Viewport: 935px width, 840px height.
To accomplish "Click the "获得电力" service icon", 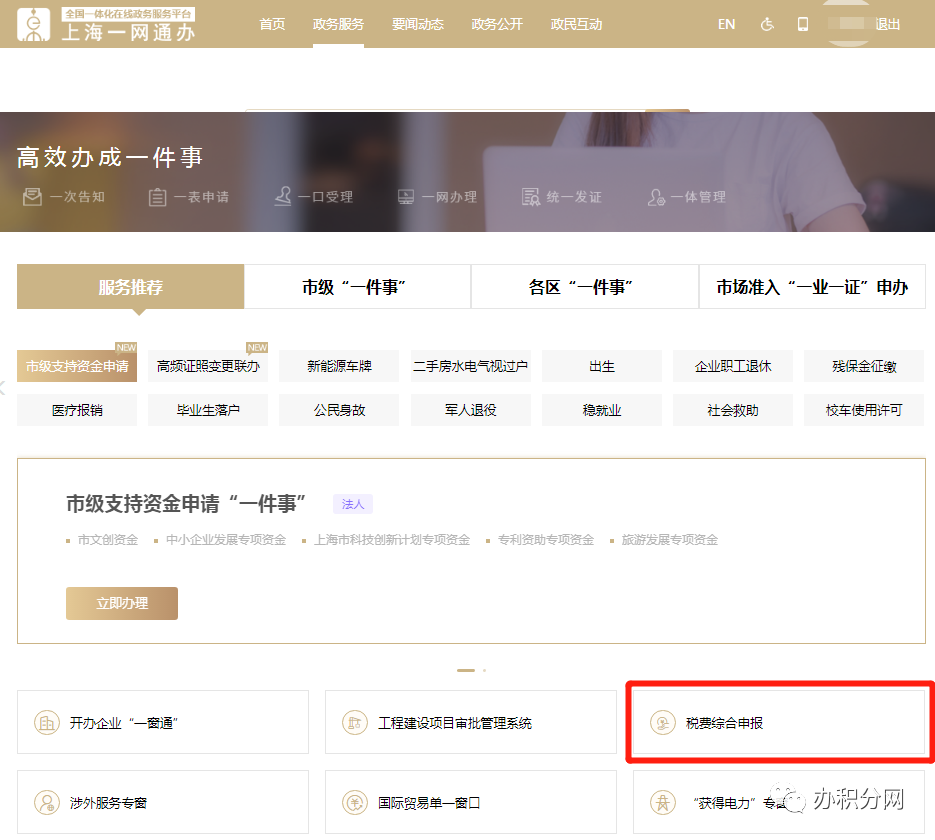I will [661, 802].
